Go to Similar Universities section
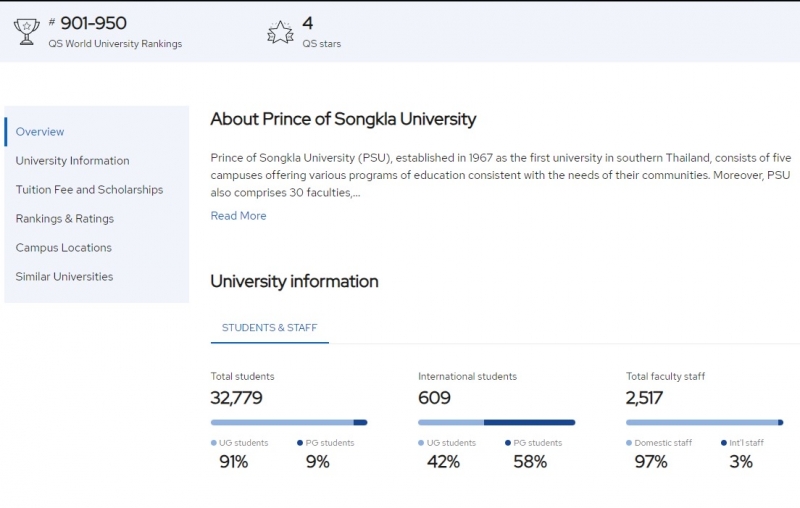 coord(64,277)
